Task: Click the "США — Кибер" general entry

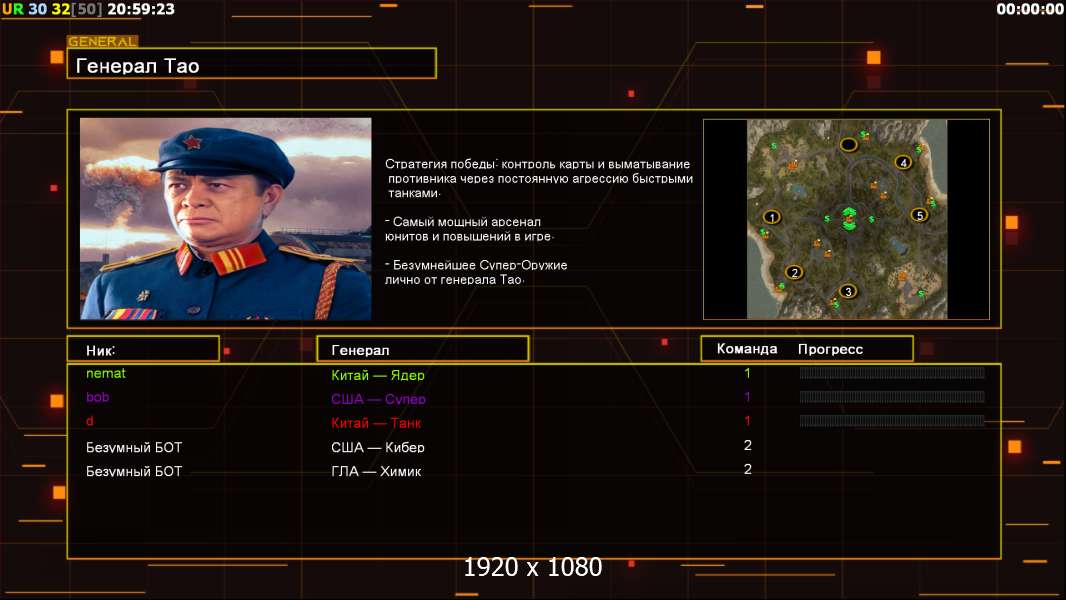Action: (x=378, y=447)
